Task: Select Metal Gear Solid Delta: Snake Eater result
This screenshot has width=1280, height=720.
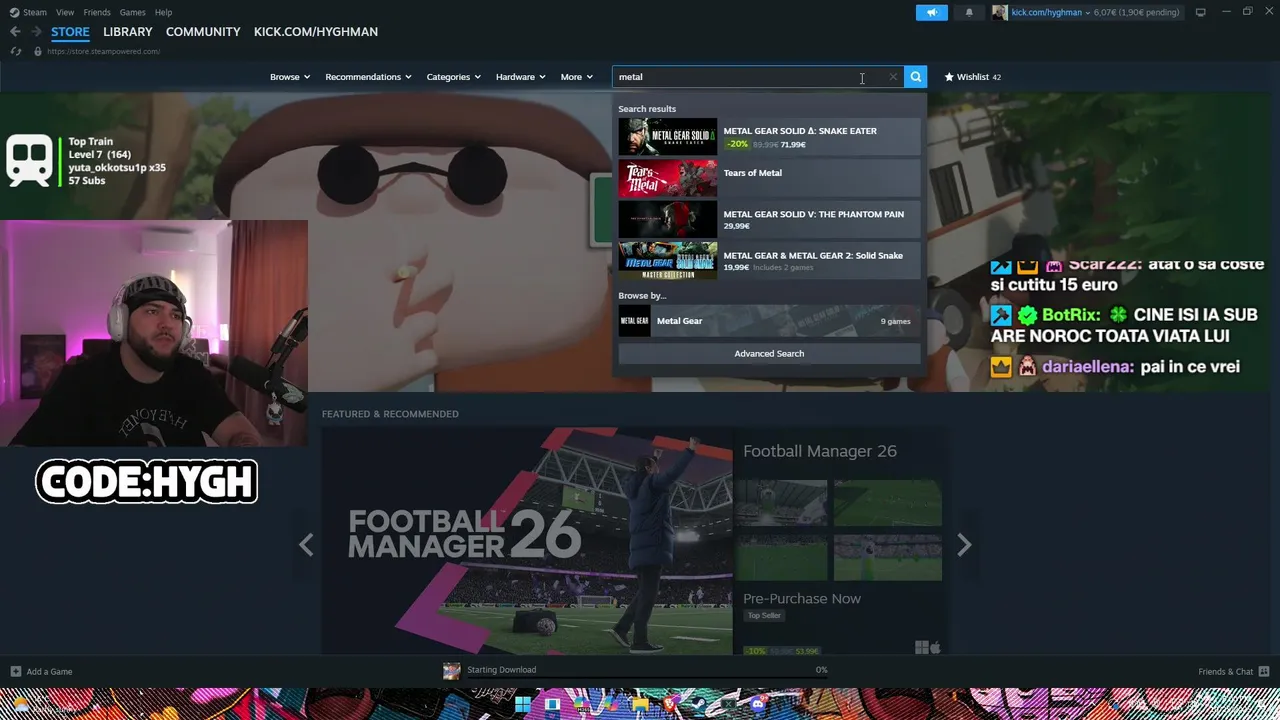Action: tap(768, 137)
